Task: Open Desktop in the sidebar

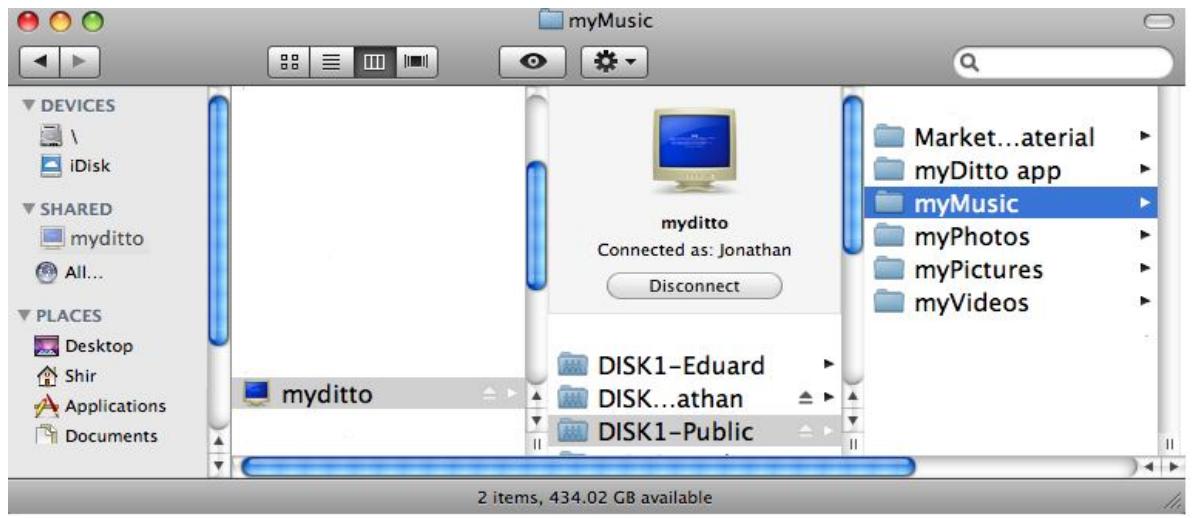Action: [x=84, y=346]
